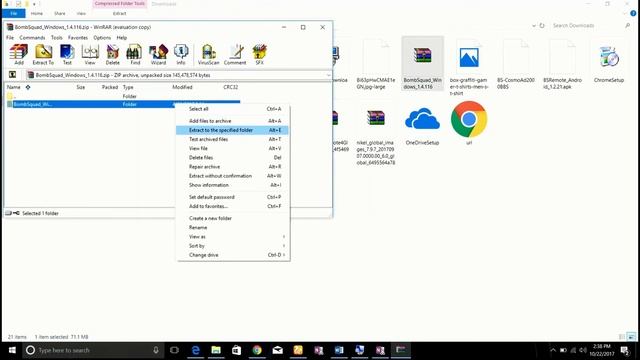Choose Rename from the context menu
This screenshot has width=640, height=360.
[x=233, y=227]
